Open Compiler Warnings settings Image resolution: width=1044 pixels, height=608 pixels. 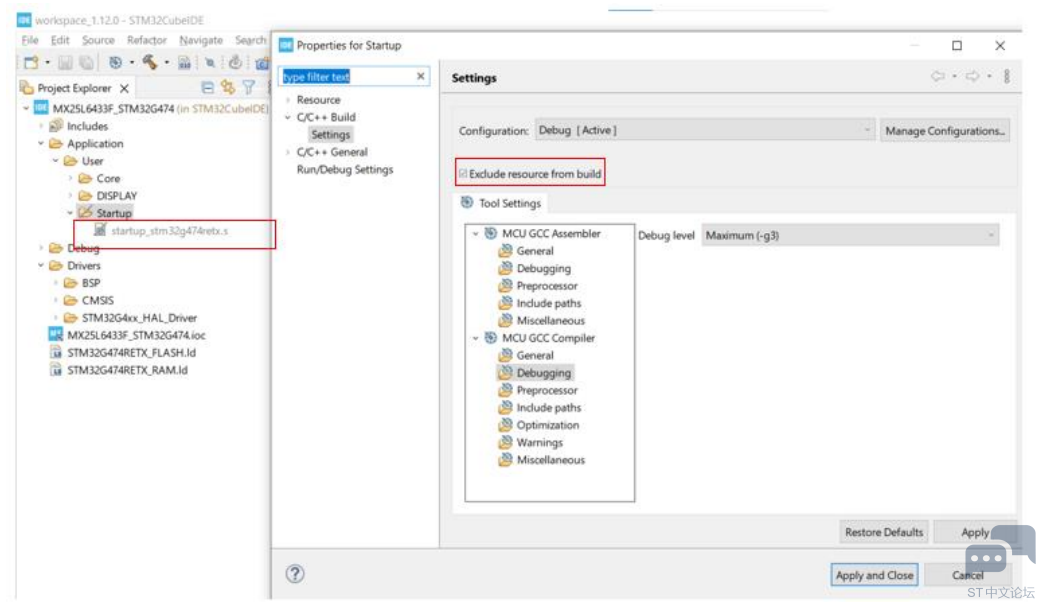pyautogui.click(x=539, y=442)
